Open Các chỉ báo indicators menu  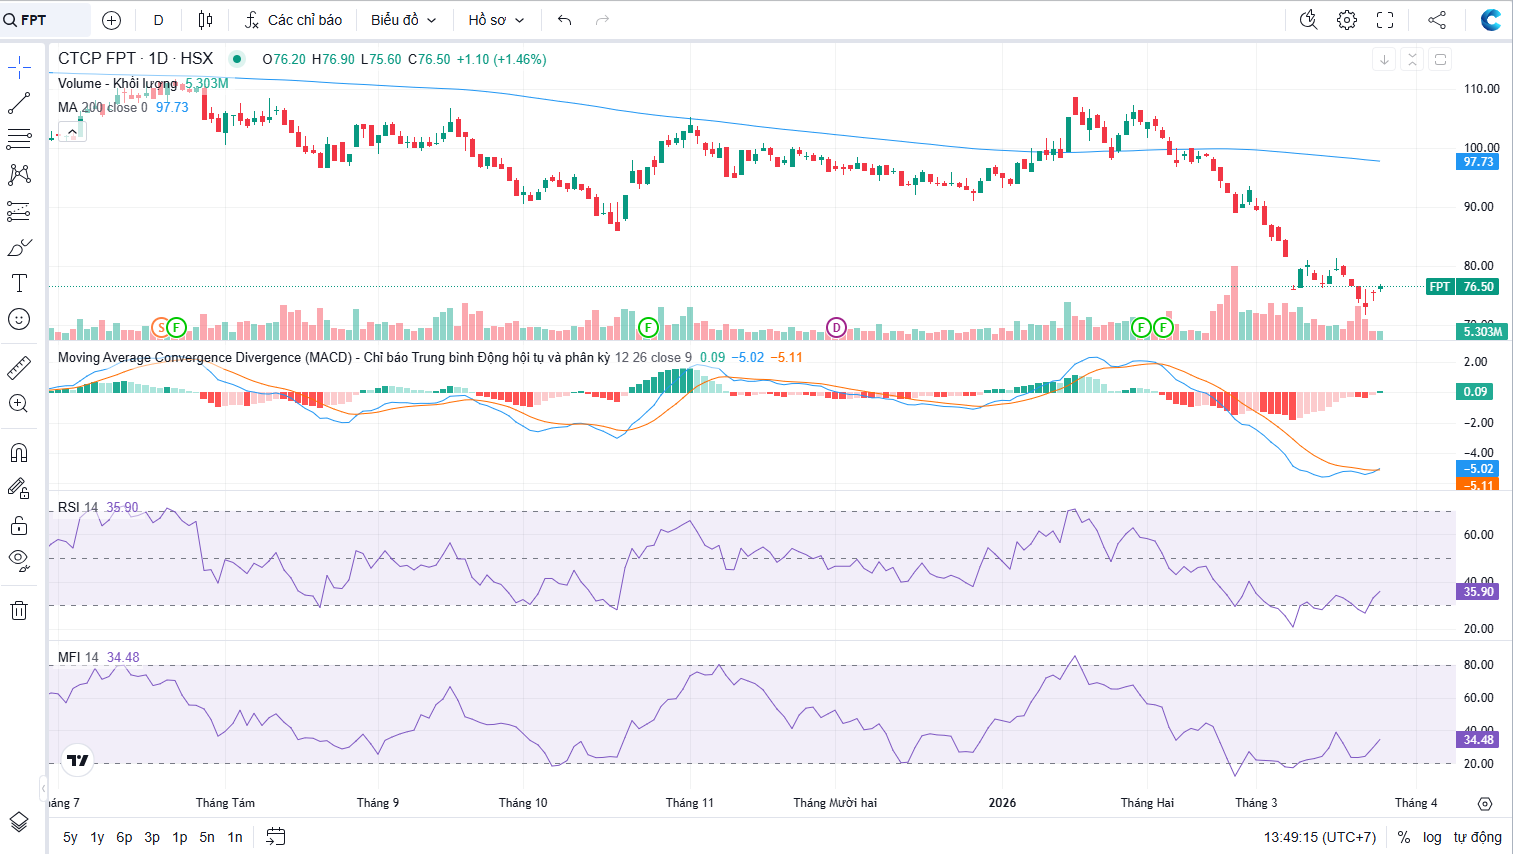click(x=294, y=20)
